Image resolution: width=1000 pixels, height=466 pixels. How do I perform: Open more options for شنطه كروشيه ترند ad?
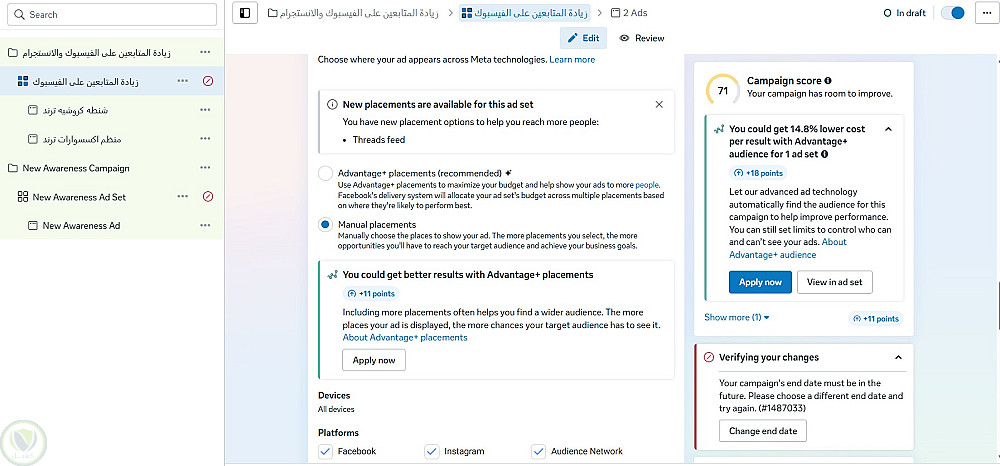(x=205, y=110)
